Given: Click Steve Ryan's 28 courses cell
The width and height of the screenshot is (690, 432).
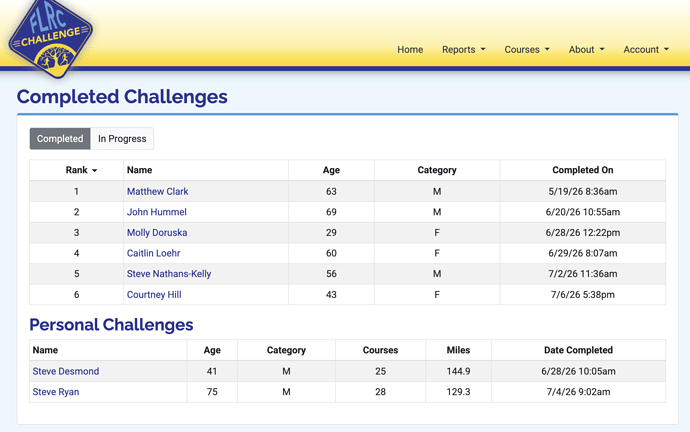Looking at the screenshot, I should click(380, 392).
